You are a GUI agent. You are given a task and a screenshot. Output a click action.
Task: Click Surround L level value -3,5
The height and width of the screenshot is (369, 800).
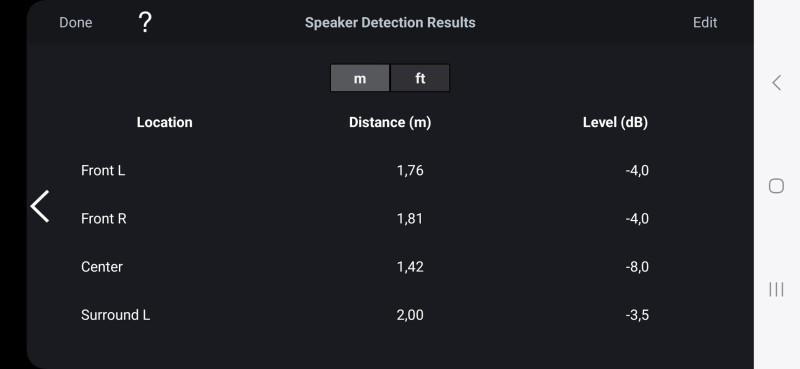(x=637, y=315)
